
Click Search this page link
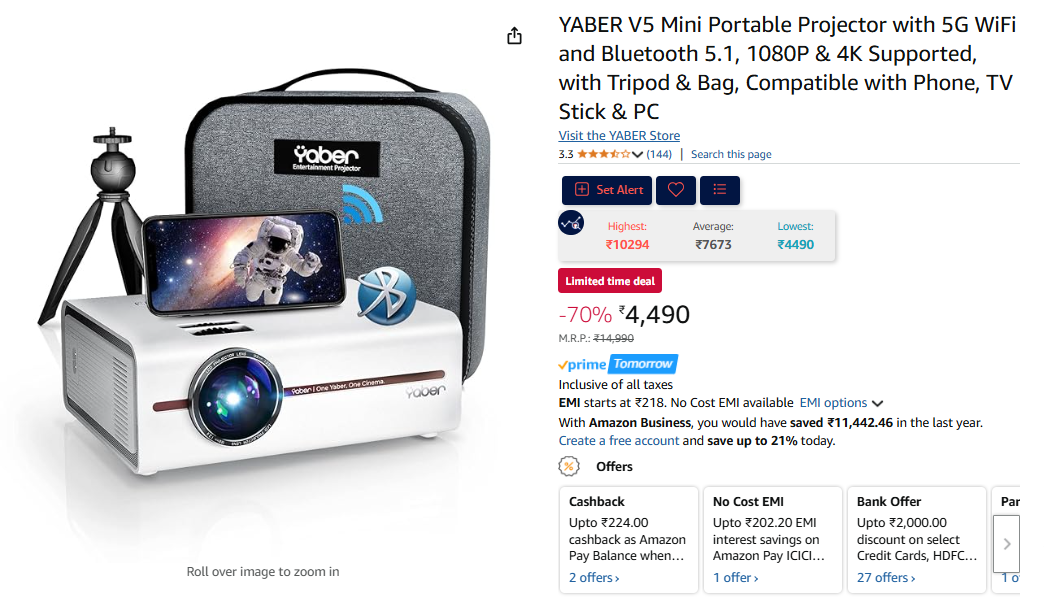pyautogui.click(x=731, y=154)
